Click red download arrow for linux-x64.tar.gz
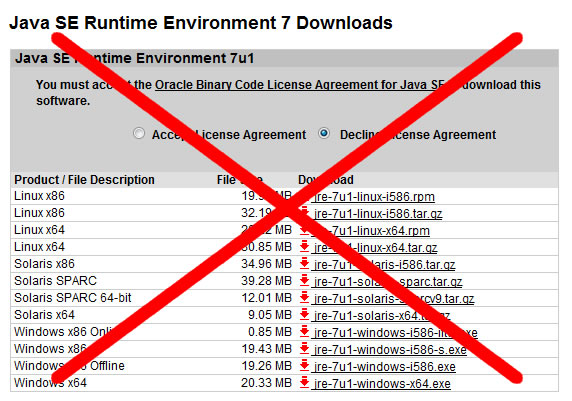Image resolution: width=572 pixels, height=401 pixels. 304,246
